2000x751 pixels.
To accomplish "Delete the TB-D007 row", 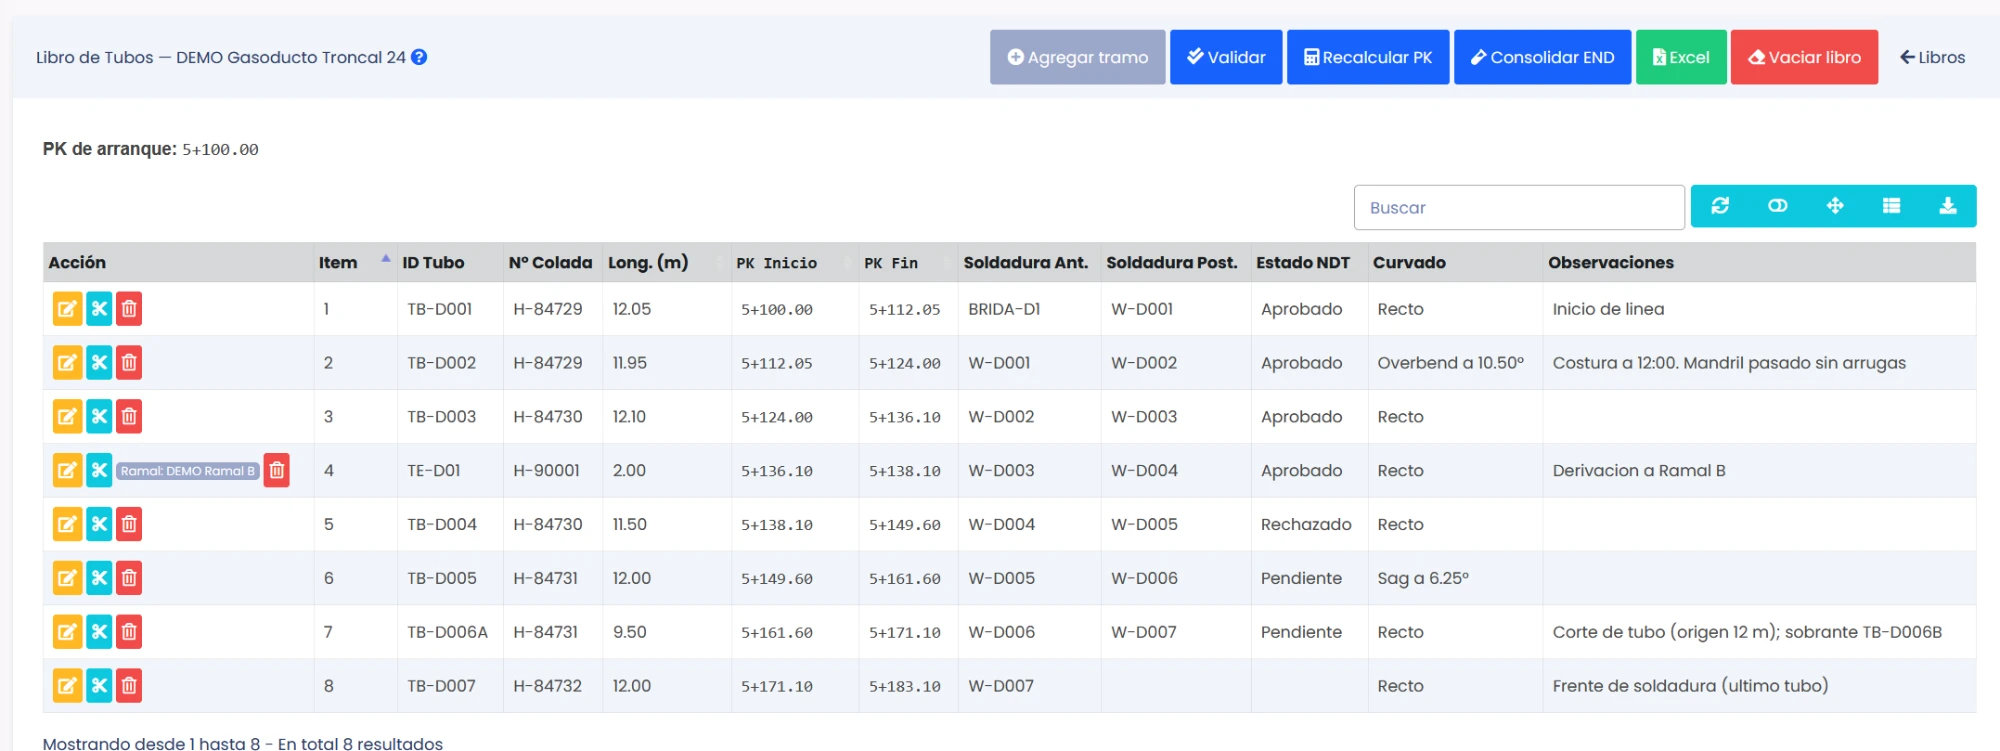I will [129, 686].
